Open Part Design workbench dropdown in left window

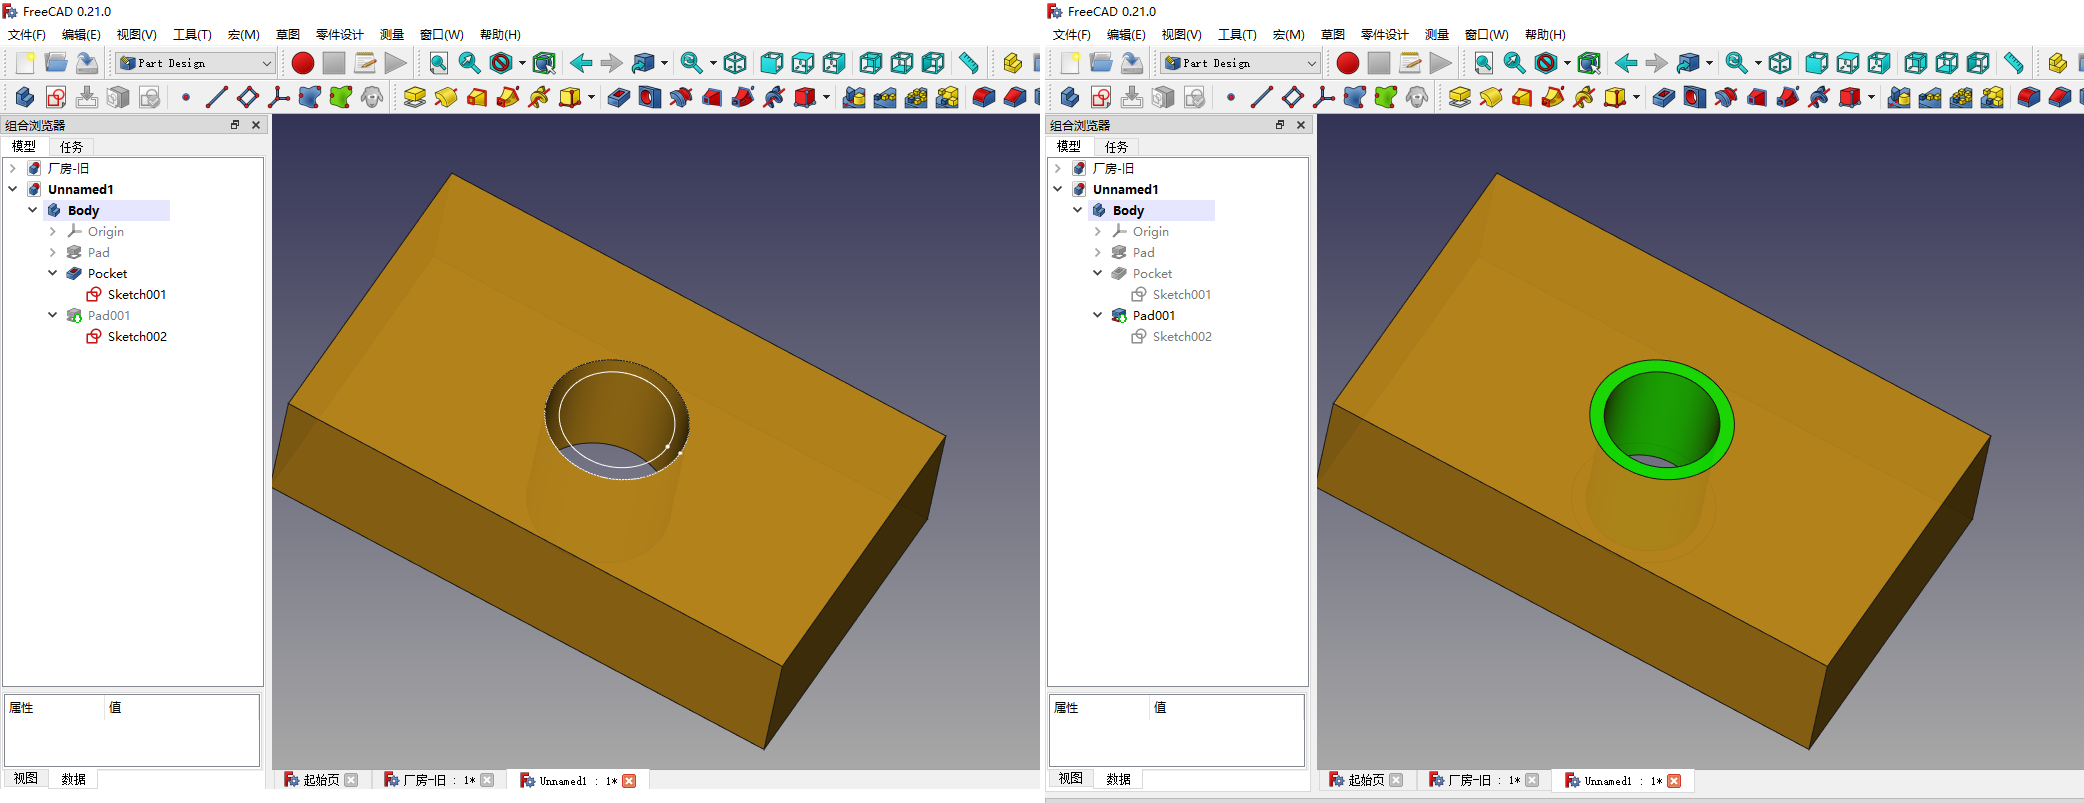(x=195, y=63)
